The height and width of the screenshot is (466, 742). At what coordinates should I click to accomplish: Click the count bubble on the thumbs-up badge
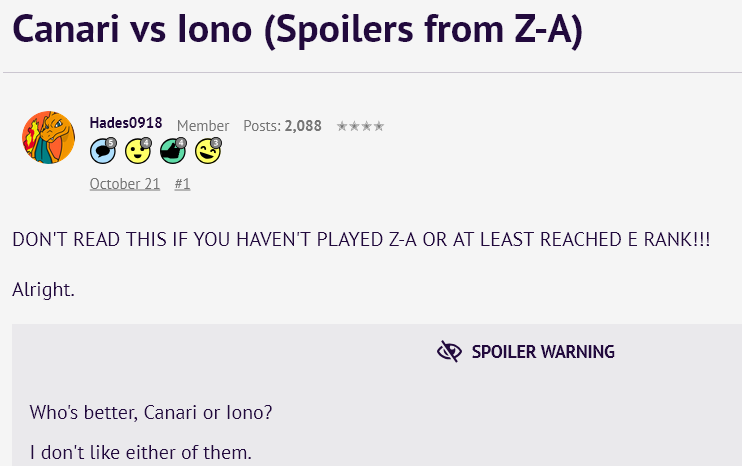pos(181,143)
